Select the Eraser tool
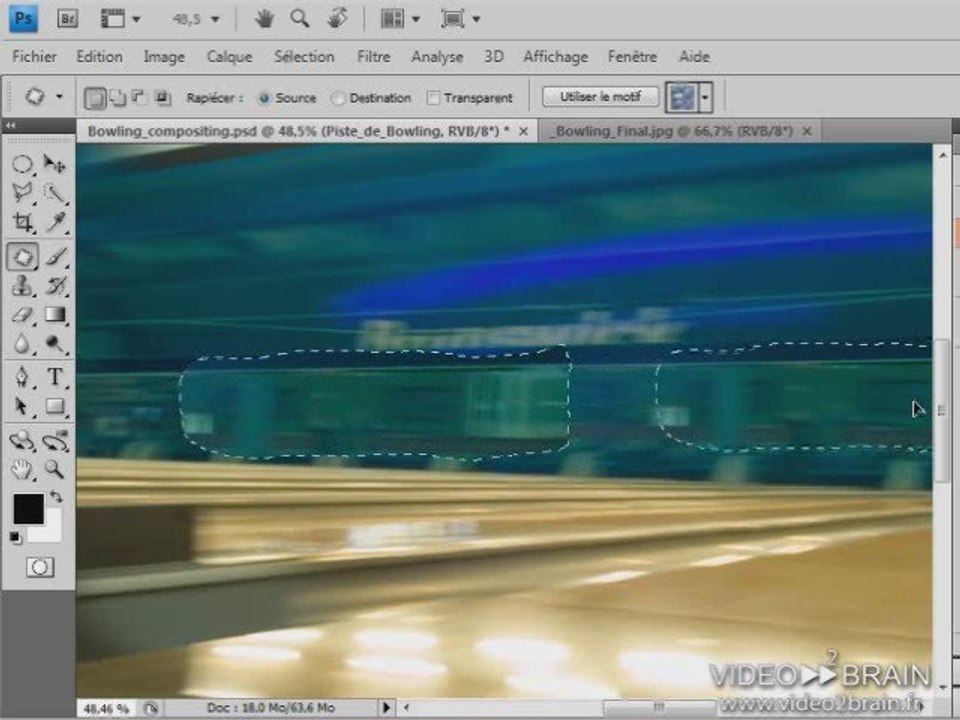 coord(23,315)
